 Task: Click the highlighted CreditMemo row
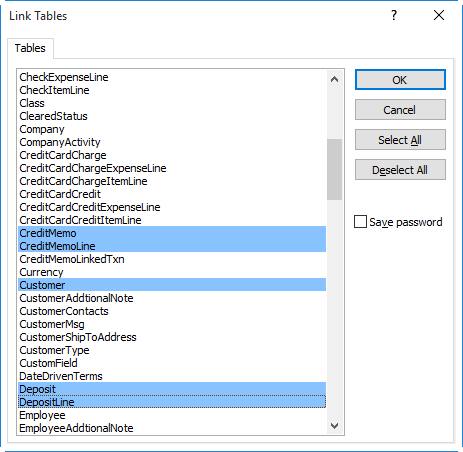click(x=172, y=233)
